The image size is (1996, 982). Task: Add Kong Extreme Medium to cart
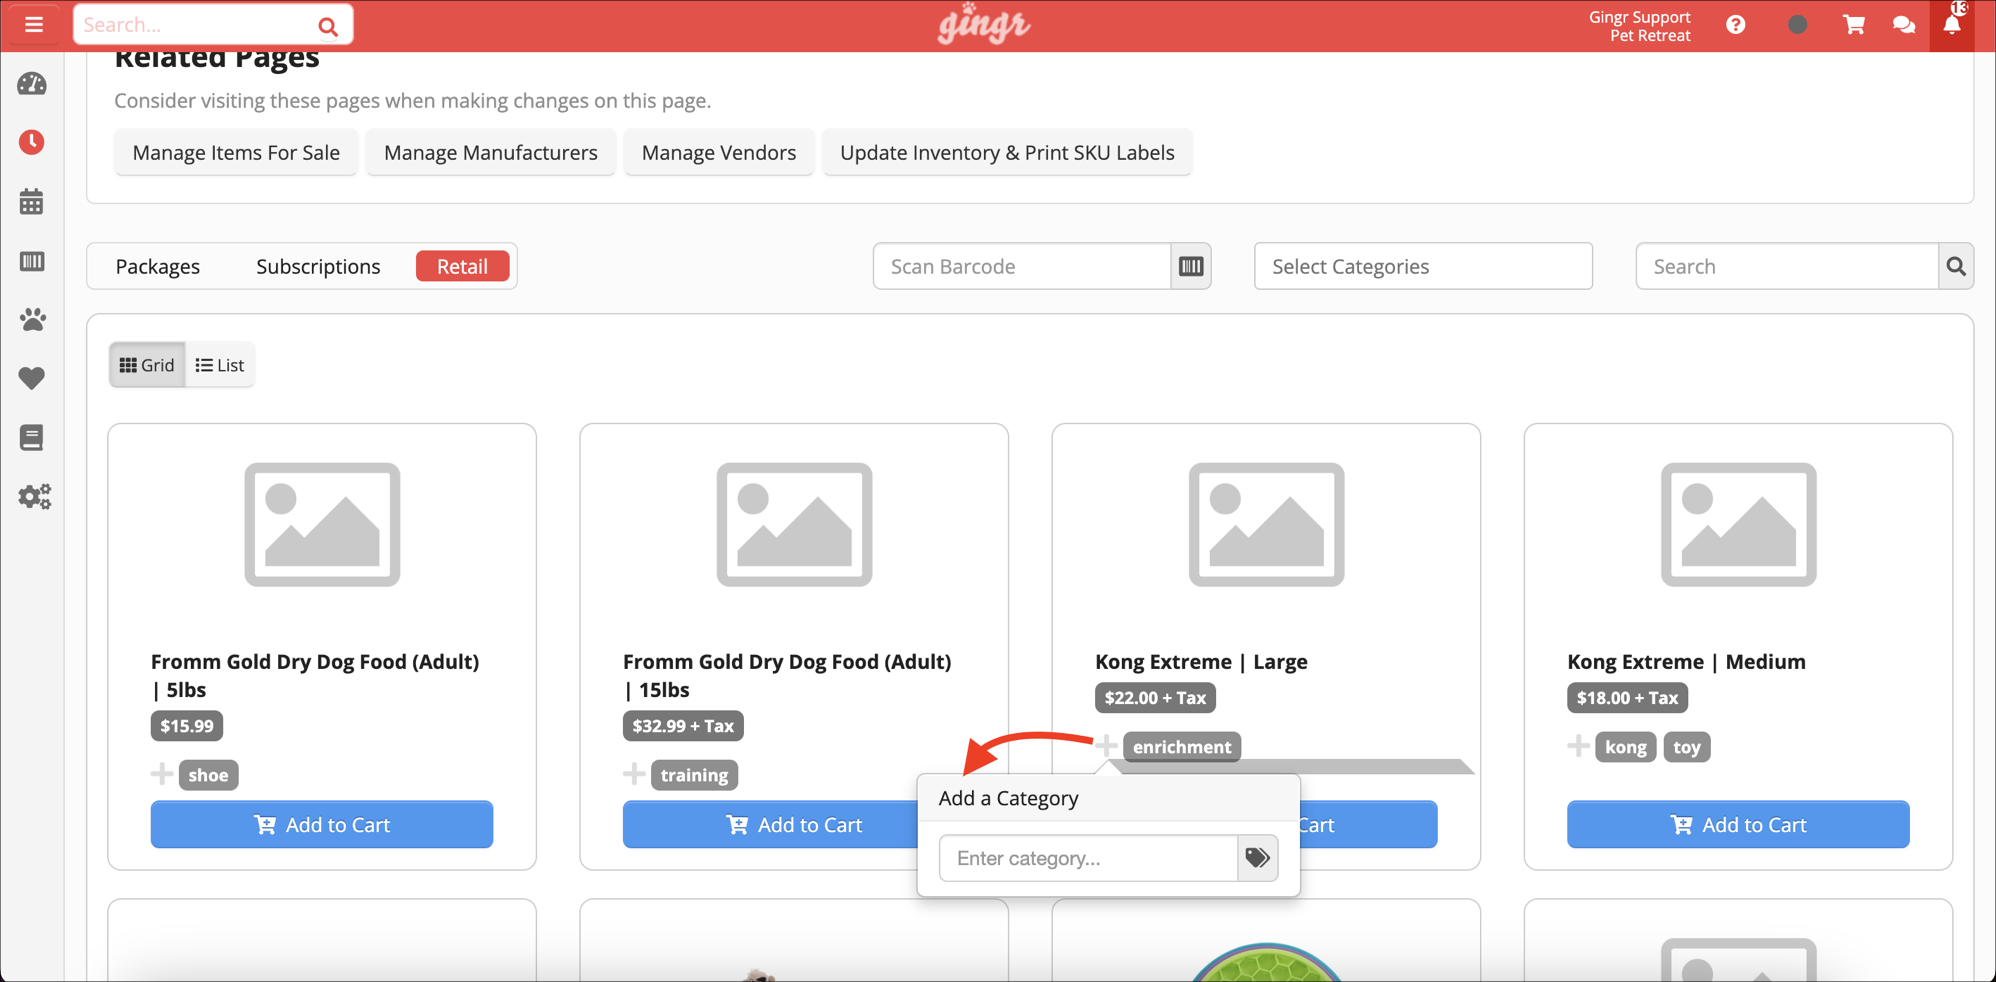1738,824
